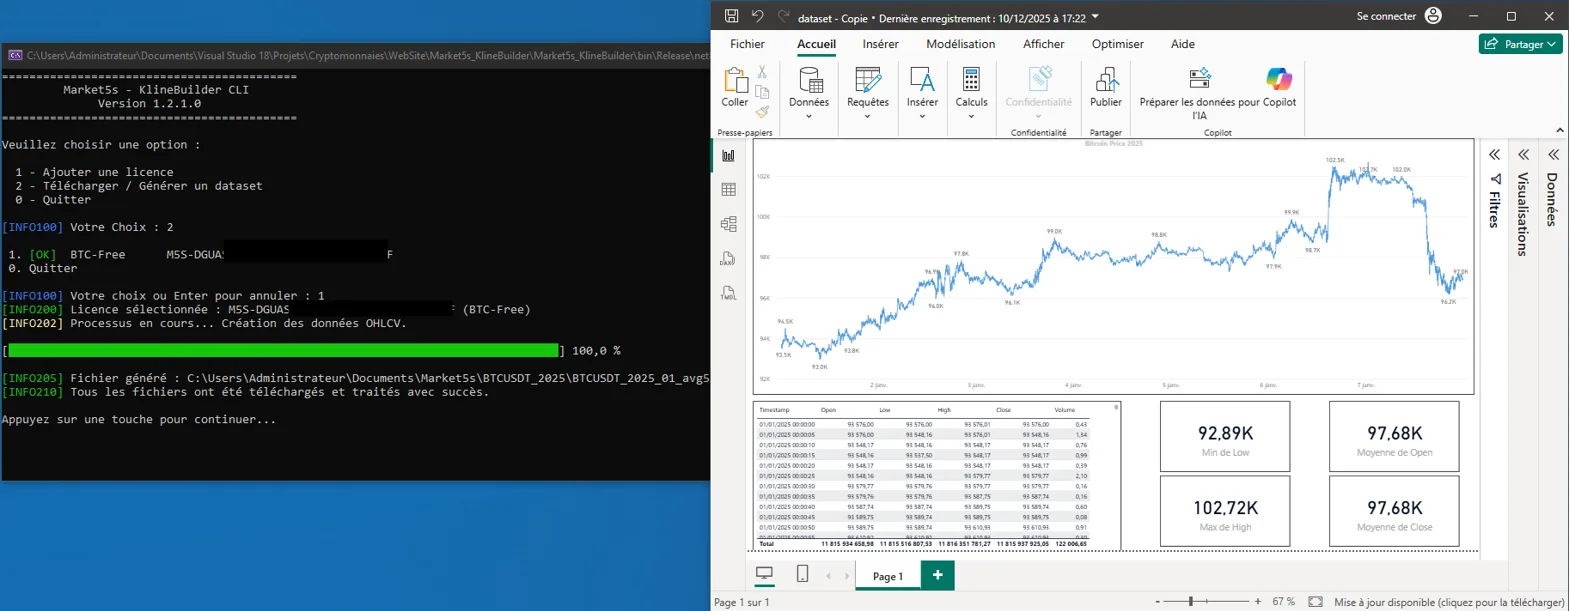The width and height of the screenshot is (1570, 611).
Task: Click the fit-to-page icon
Action: [1315, 602]
